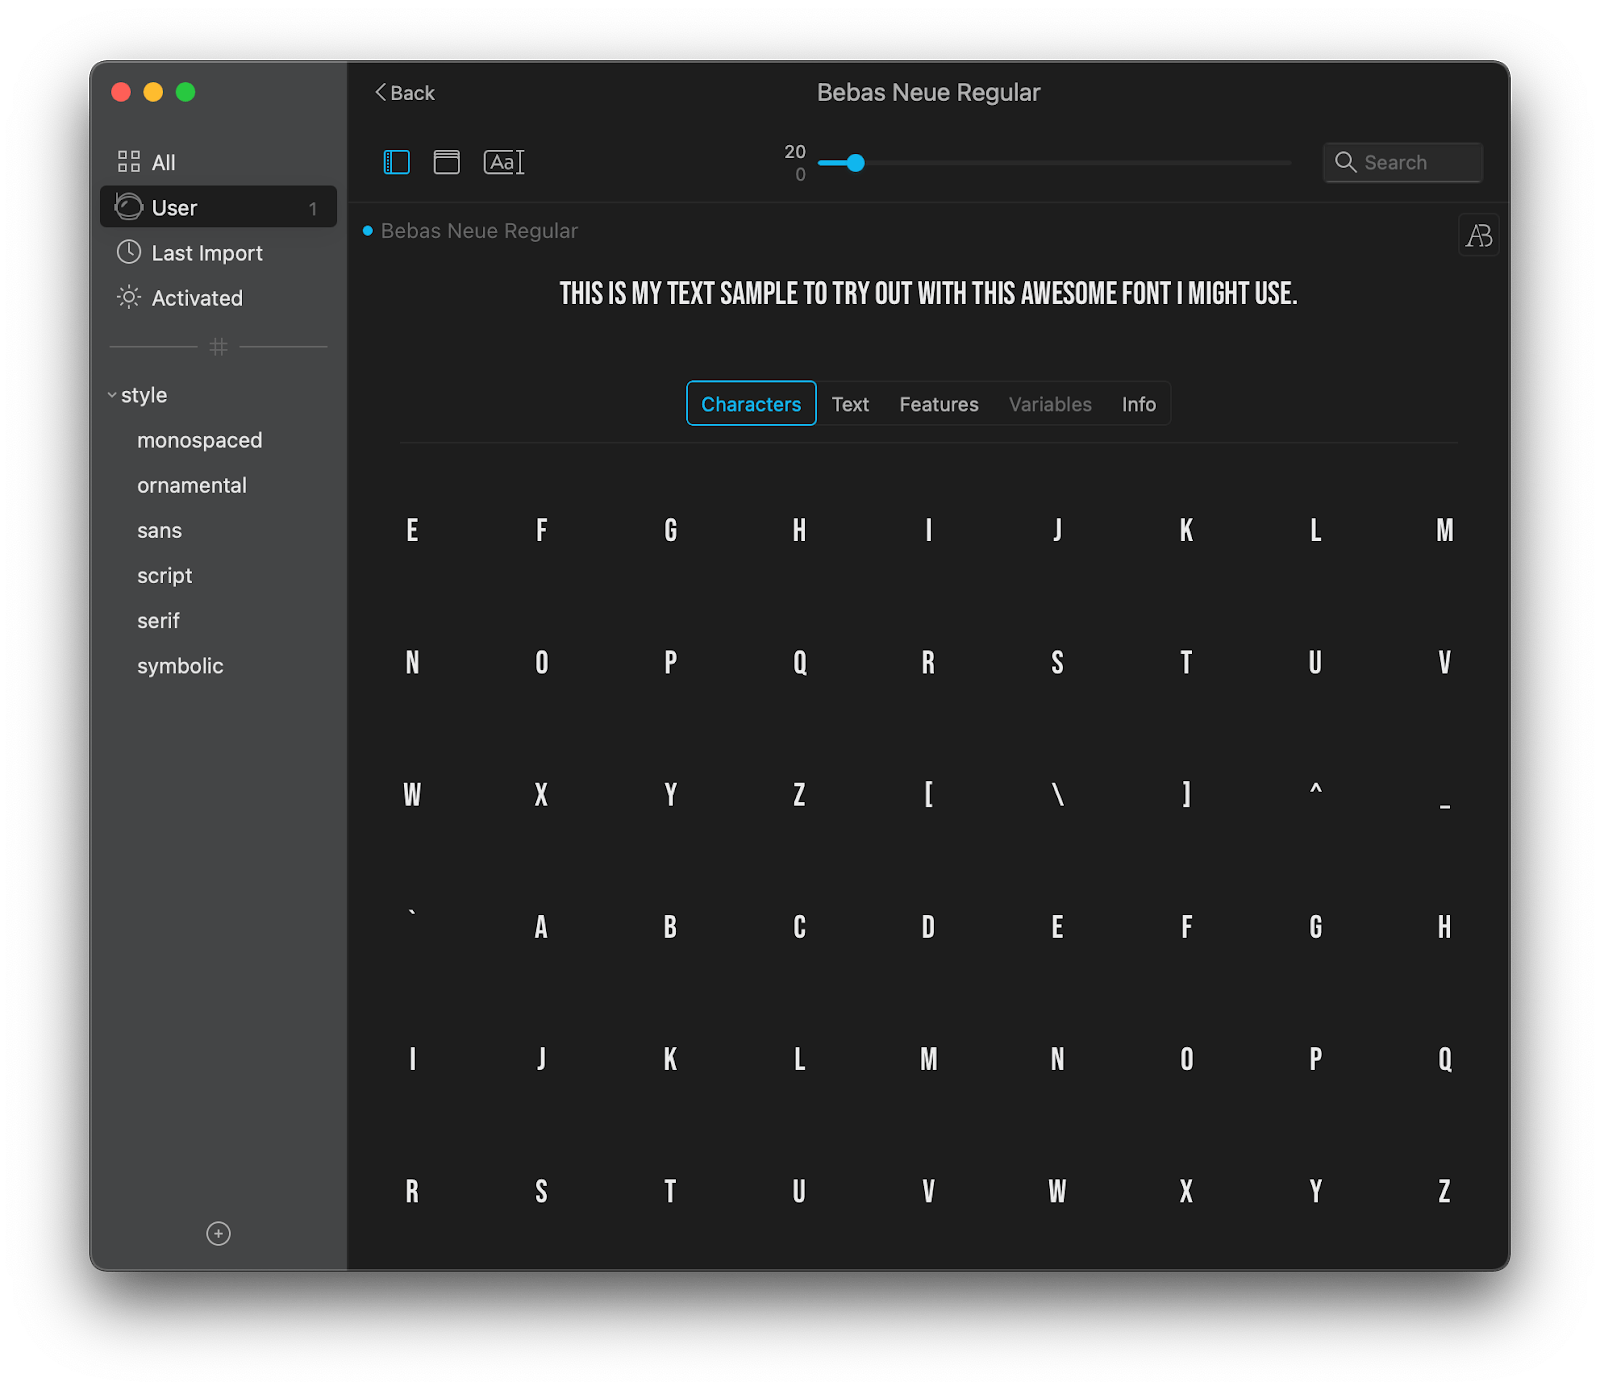Filter by symbolic style tag
The image size is (1600, 1390).
coord(180,665)
